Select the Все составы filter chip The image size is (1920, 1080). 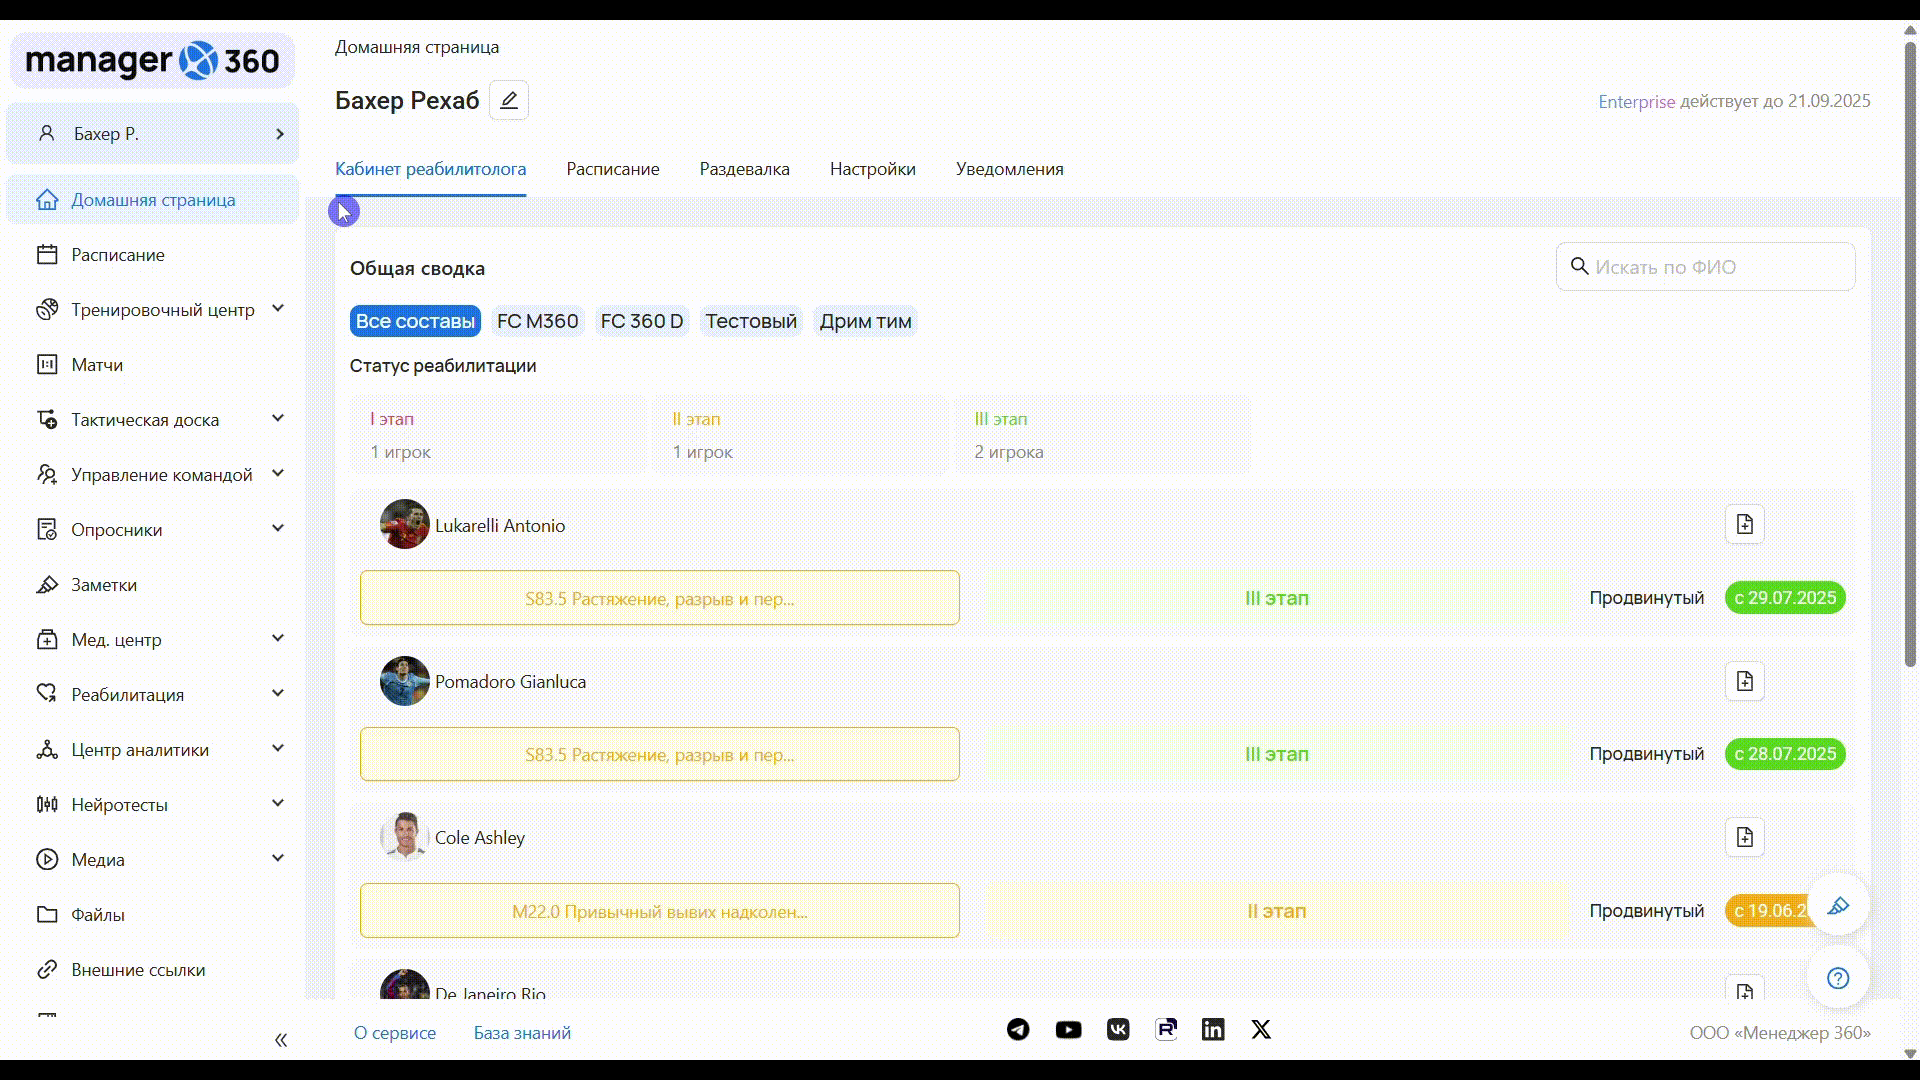coord(415,321)
